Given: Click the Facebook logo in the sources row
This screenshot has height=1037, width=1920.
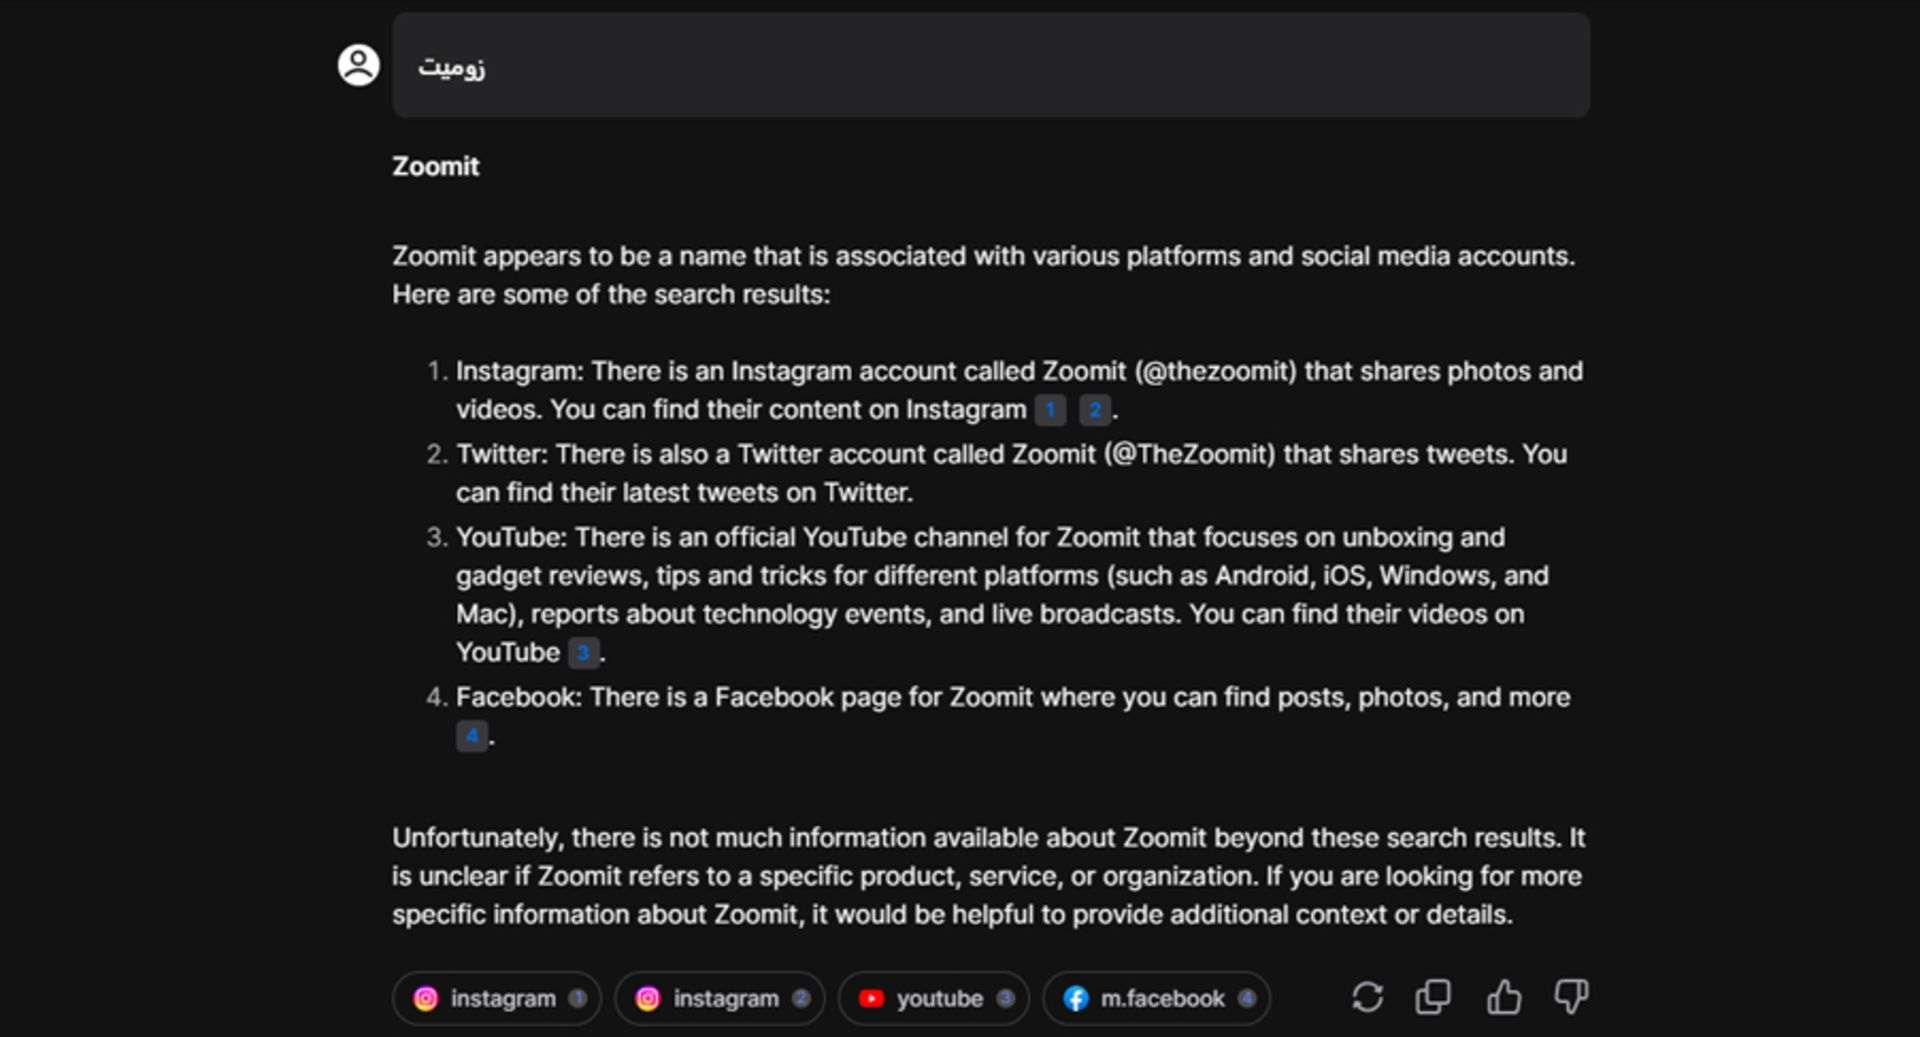Looking at the screenshot, I should [1076, 999].
